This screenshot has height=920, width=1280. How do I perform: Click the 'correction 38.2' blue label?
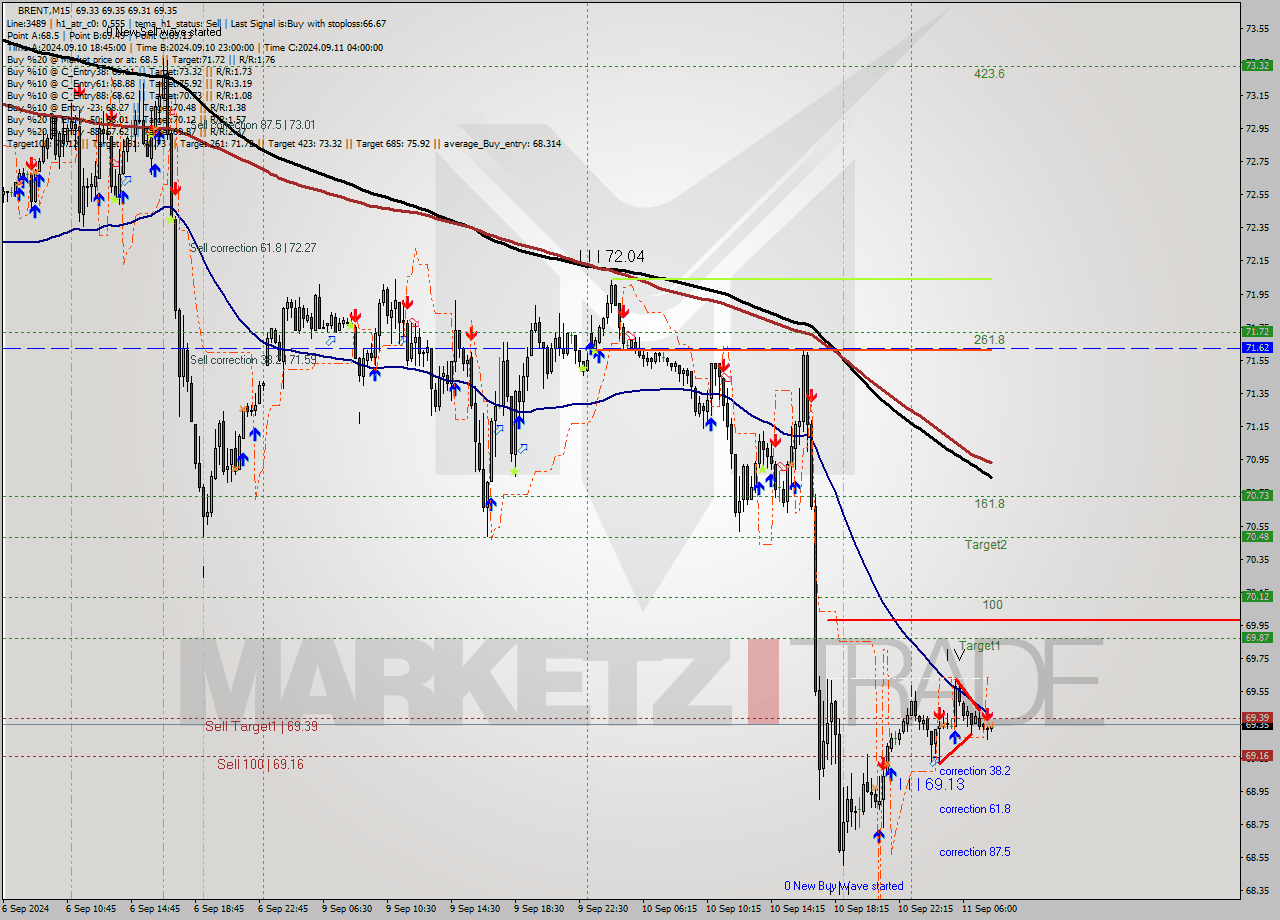coord(975,771)
